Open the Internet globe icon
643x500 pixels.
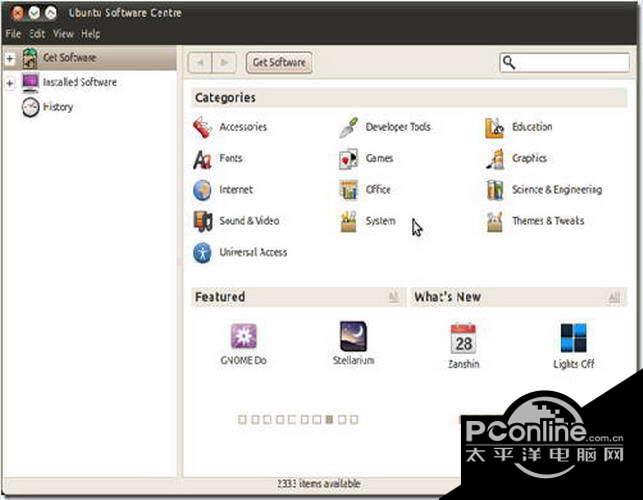click(x=202, y=190)
